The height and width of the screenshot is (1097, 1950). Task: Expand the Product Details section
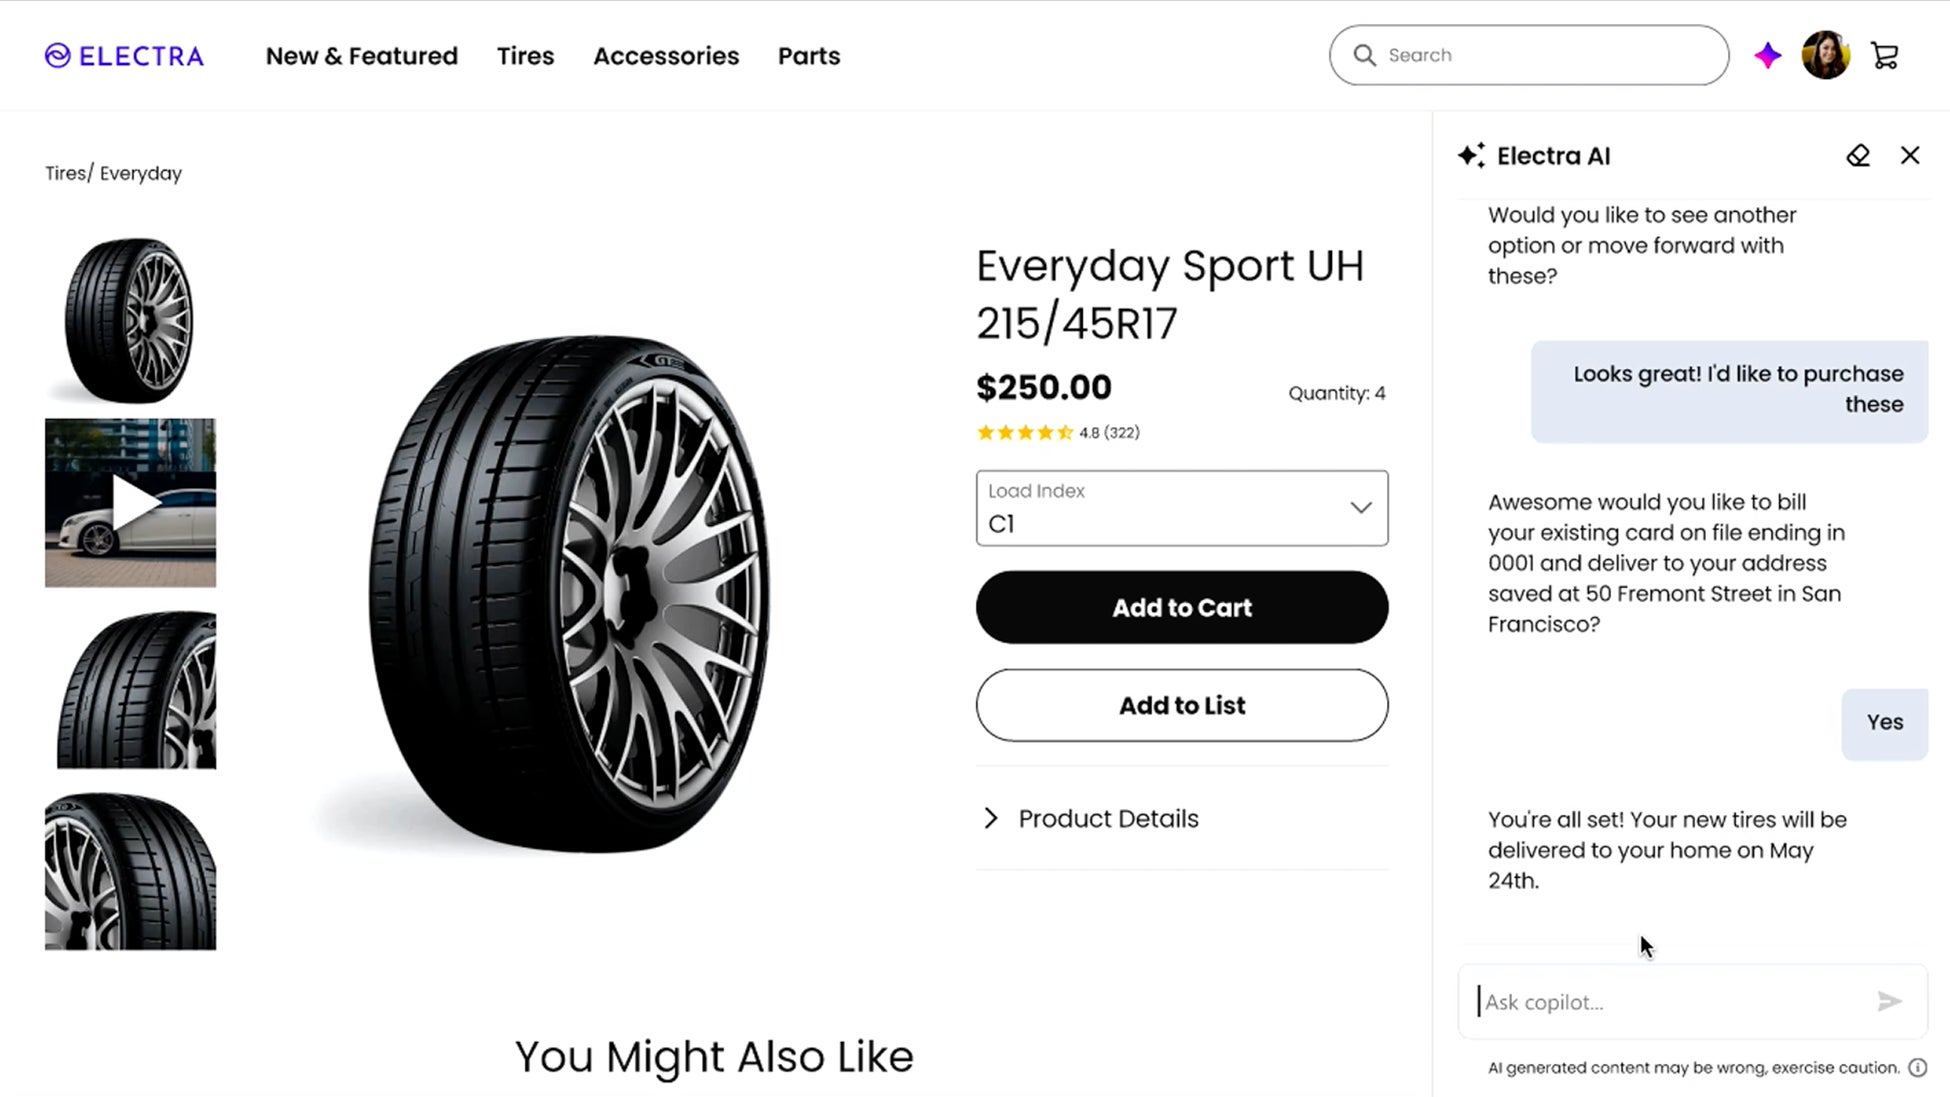pos(1107,818)
